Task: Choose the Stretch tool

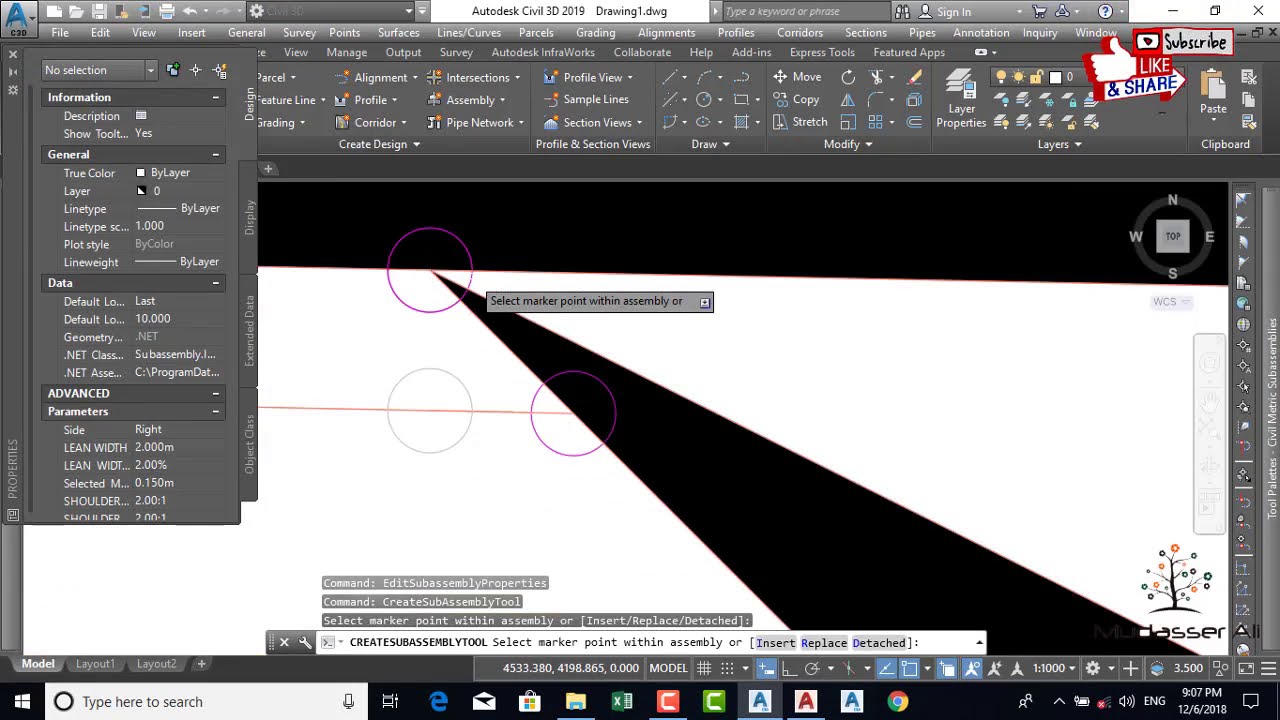Action: point(799,122)
